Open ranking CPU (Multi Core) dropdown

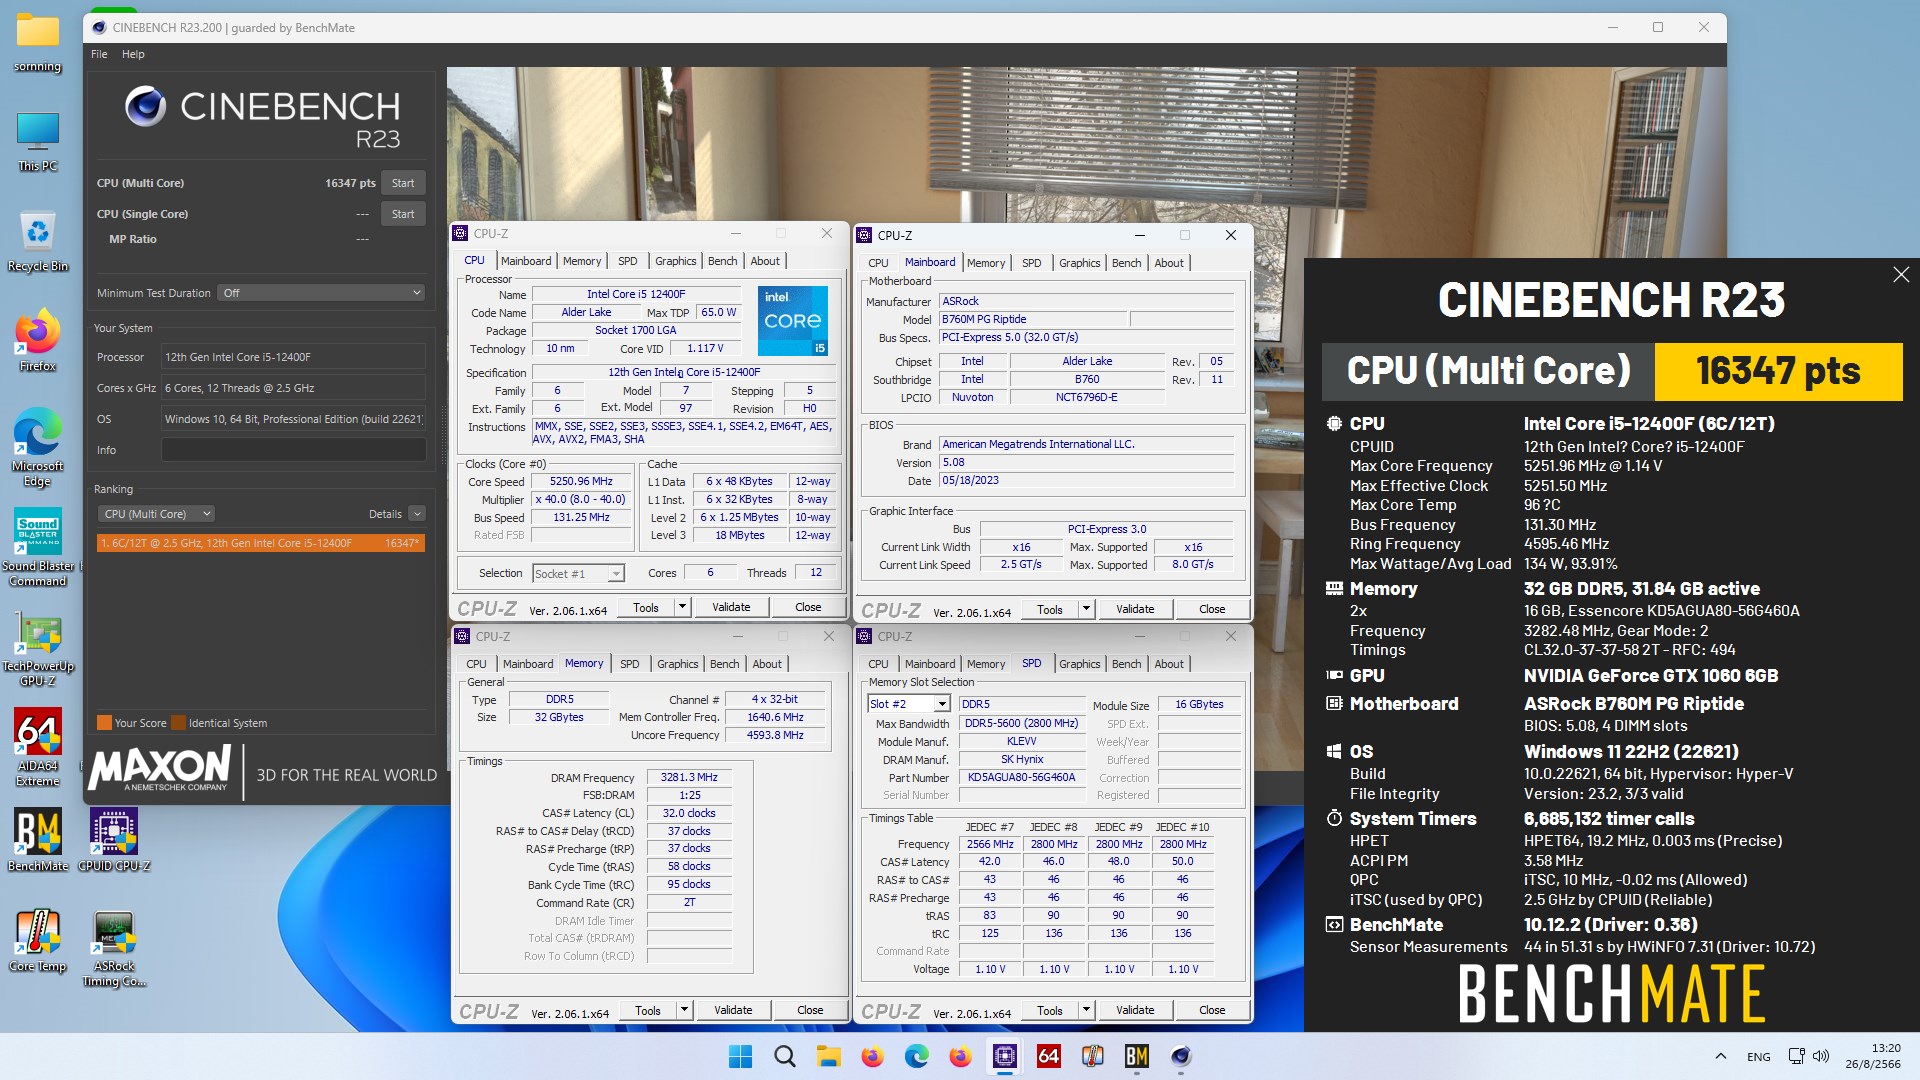[x=156, y=514]
